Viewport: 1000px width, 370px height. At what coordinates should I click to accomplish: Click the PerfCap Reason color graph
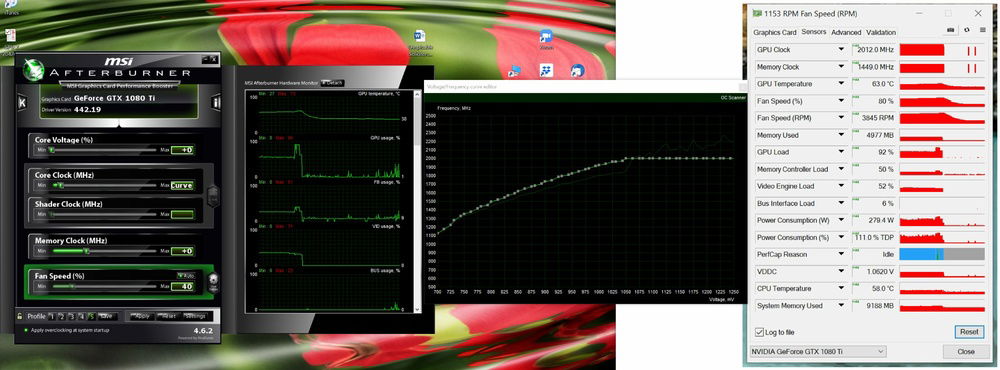coord(942,255)
